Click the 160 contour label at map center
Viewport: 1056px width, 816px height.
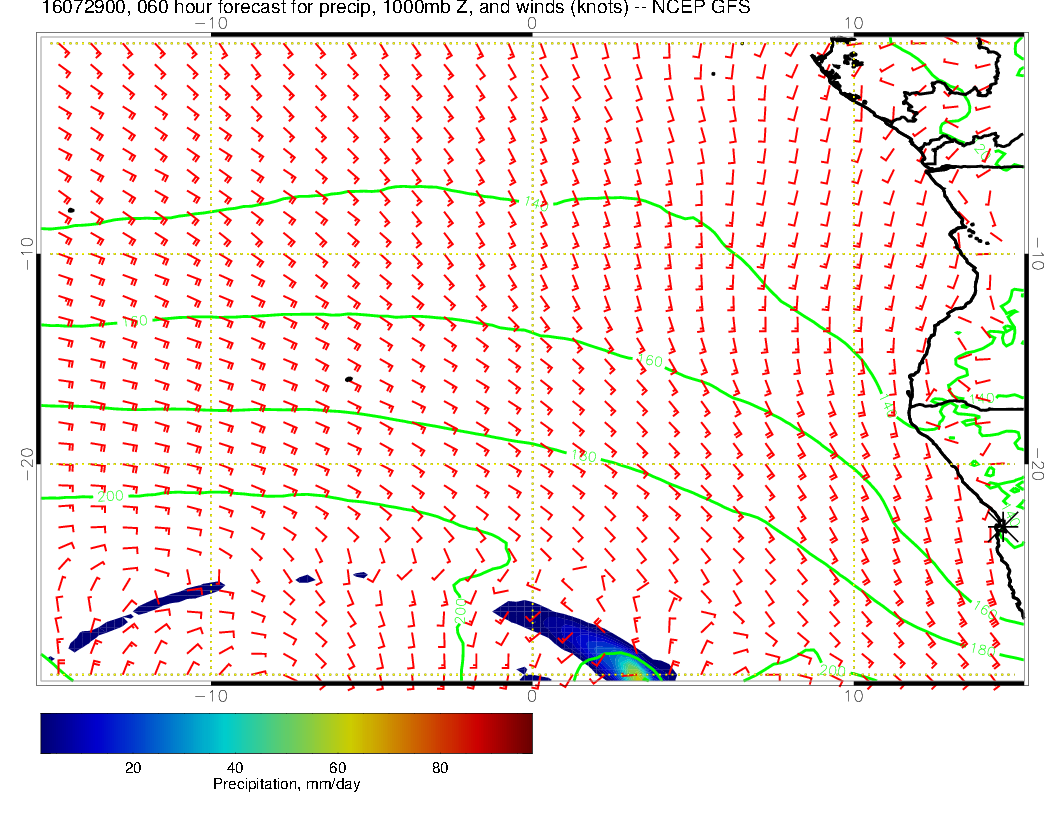(x=649, y=360)
